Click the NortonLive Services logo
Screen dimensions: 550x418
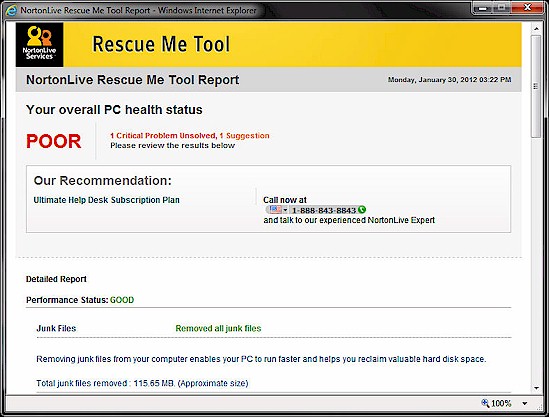pos(40,45)
